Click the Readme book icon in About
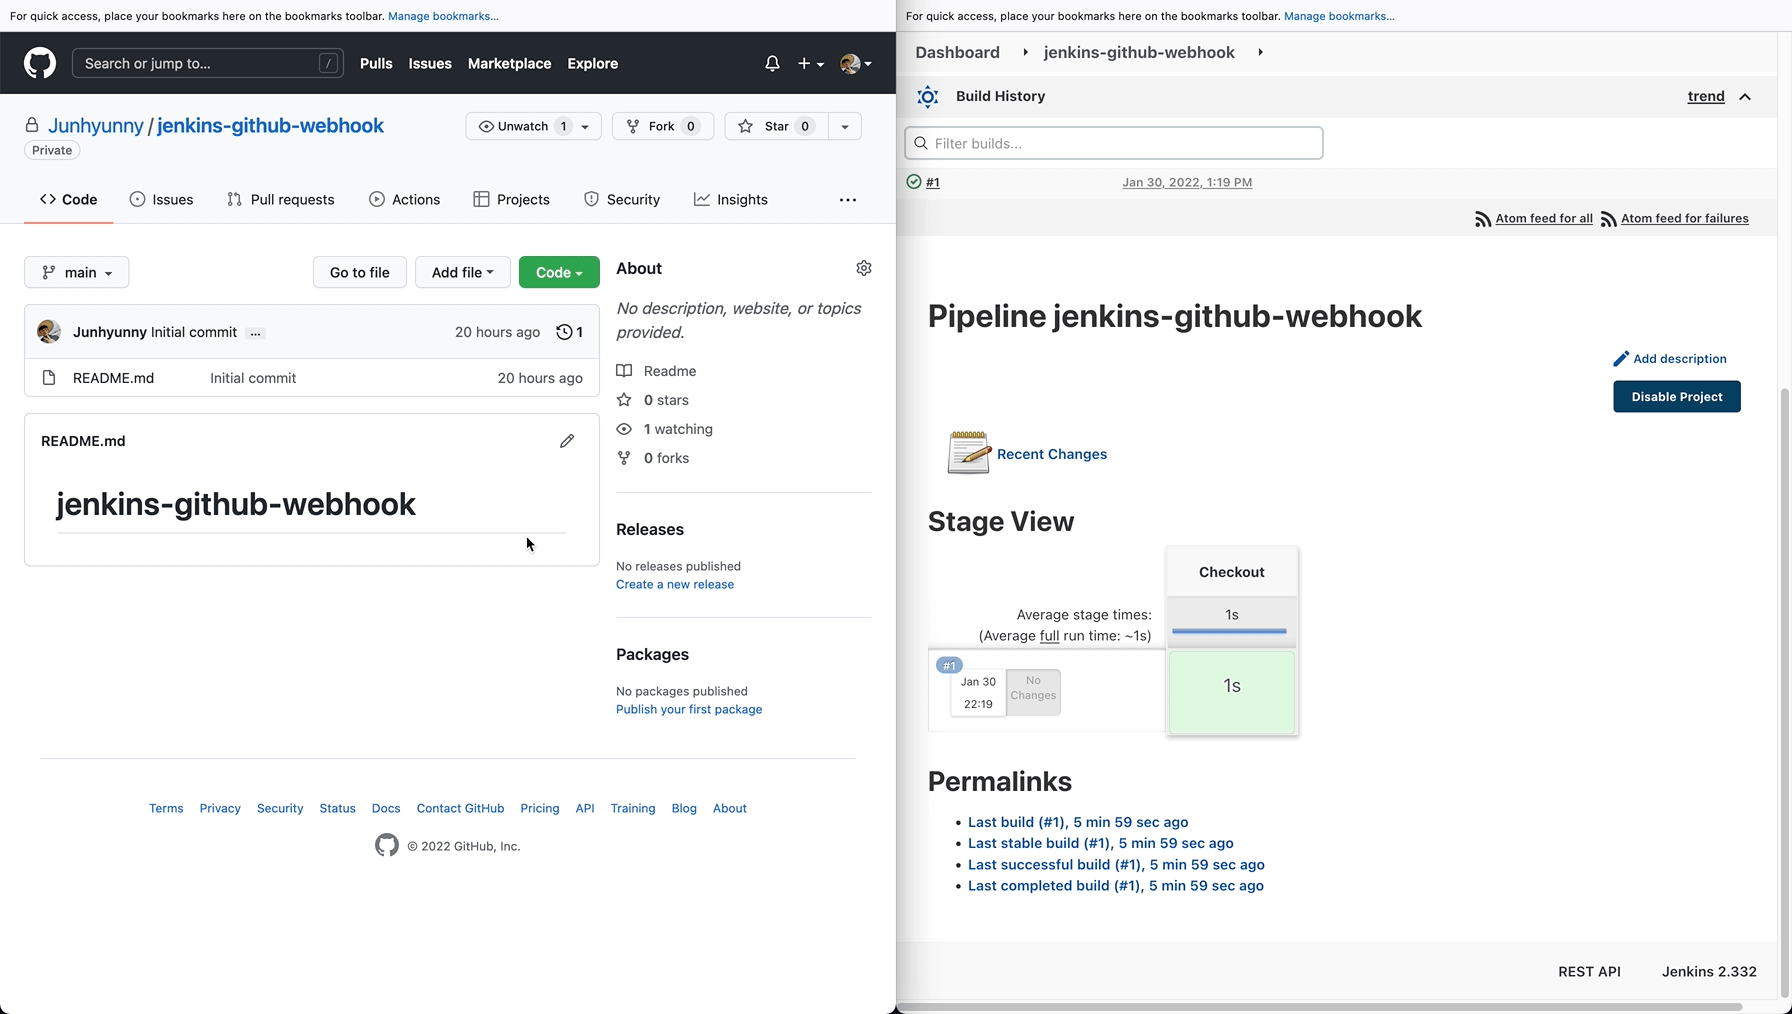The width and height of the screenshot is (1792, 1014). tap(624, 371)
